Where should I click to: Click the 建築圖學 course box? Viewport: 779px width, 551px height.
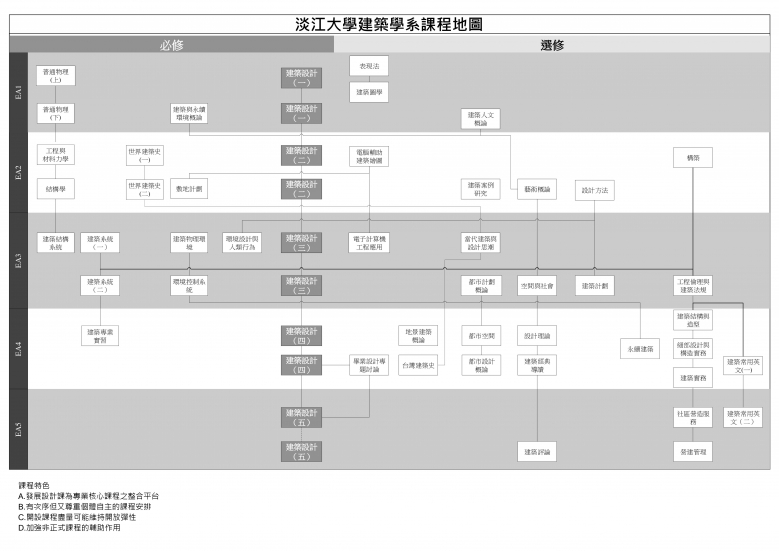pos(369,92)
